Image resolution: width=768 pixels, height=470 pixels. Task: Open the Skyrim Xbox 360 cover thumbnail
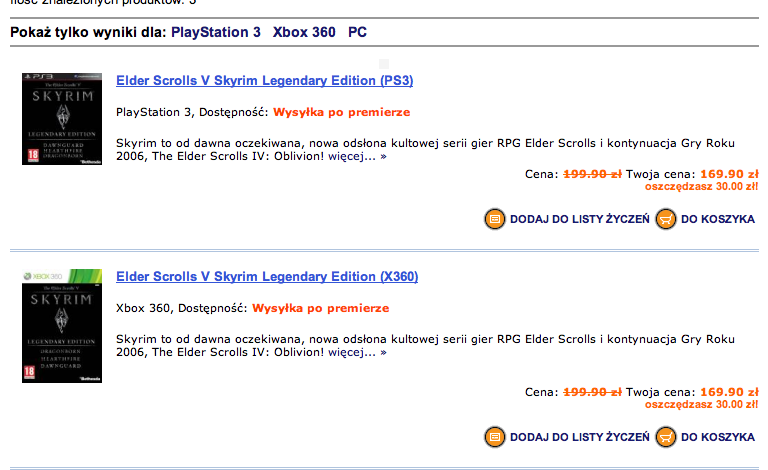62,326
